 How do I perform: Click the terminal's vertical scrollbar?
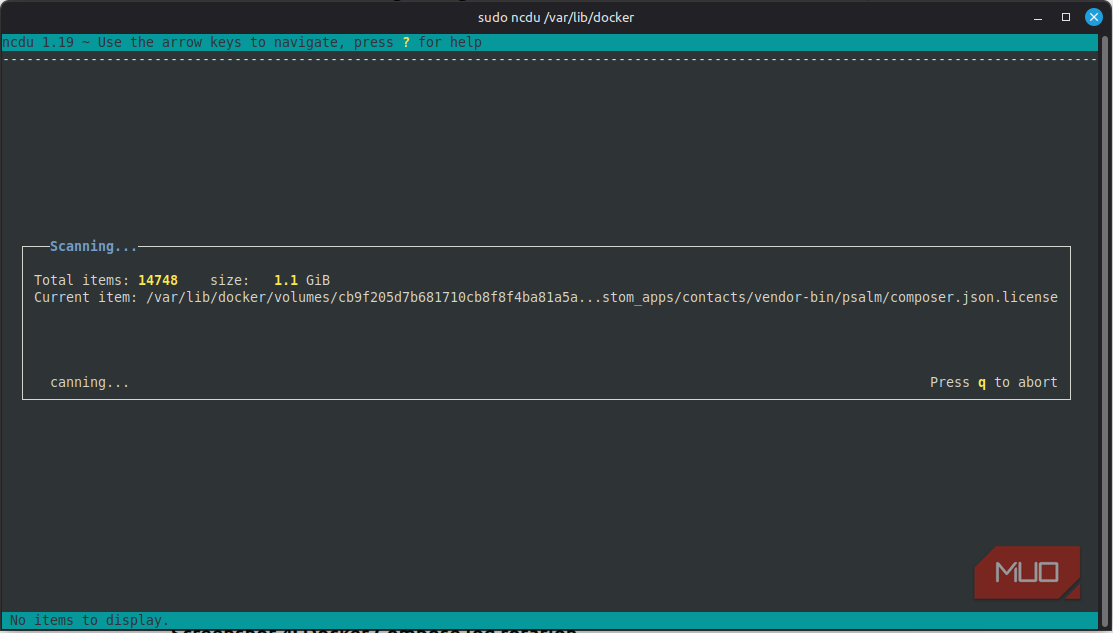[1104, 331]
